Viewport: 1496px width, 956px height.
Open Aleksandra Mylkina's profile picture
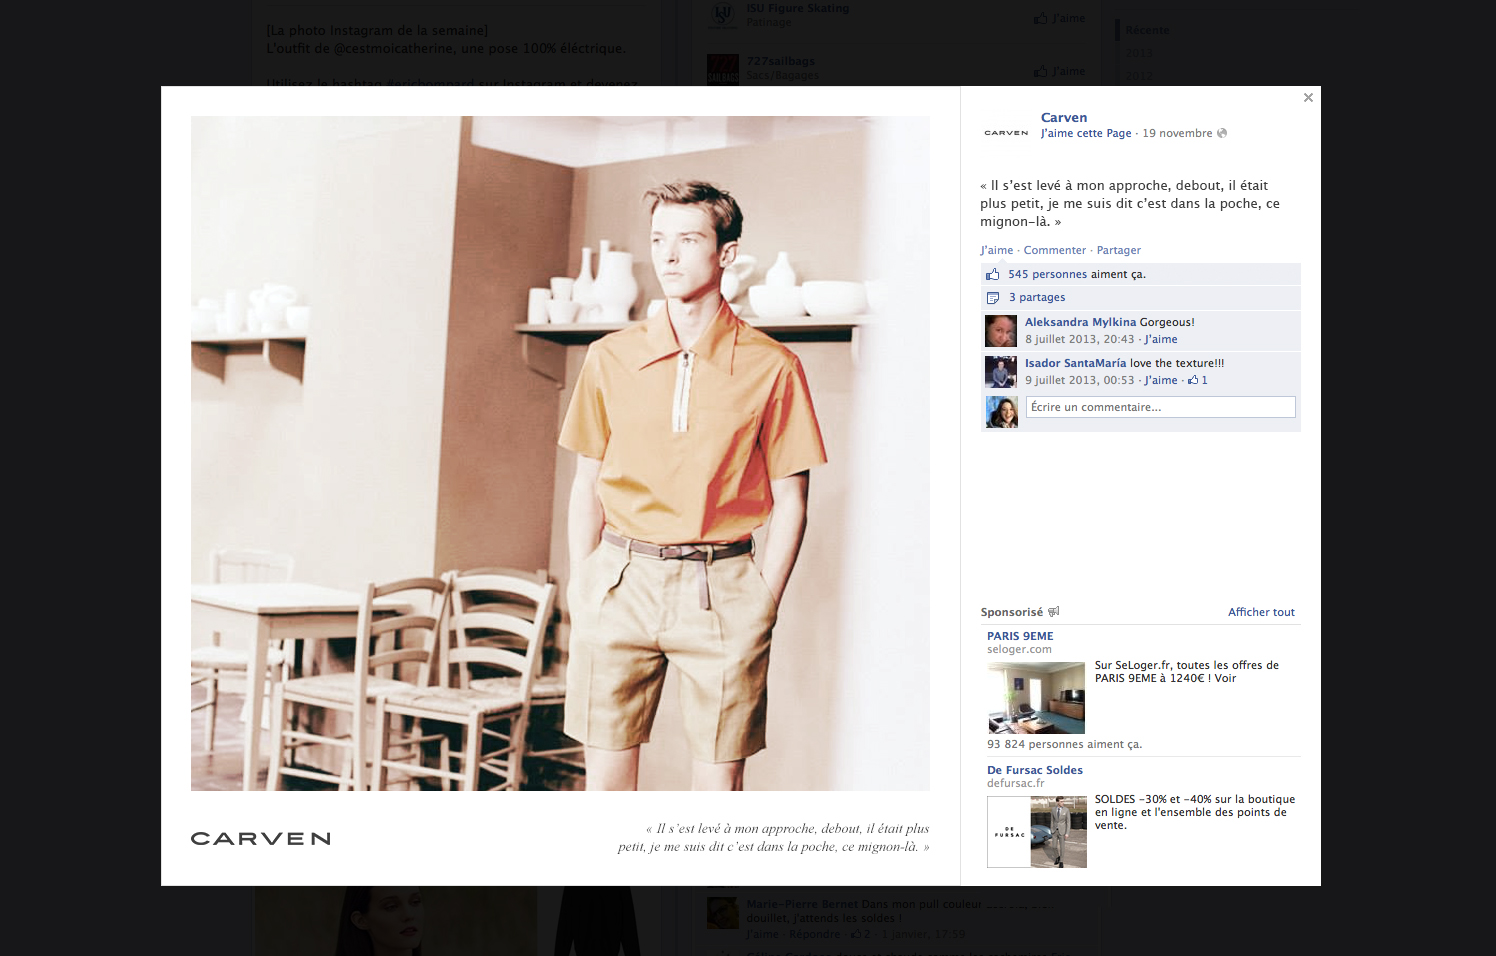tap(1001, 331)
